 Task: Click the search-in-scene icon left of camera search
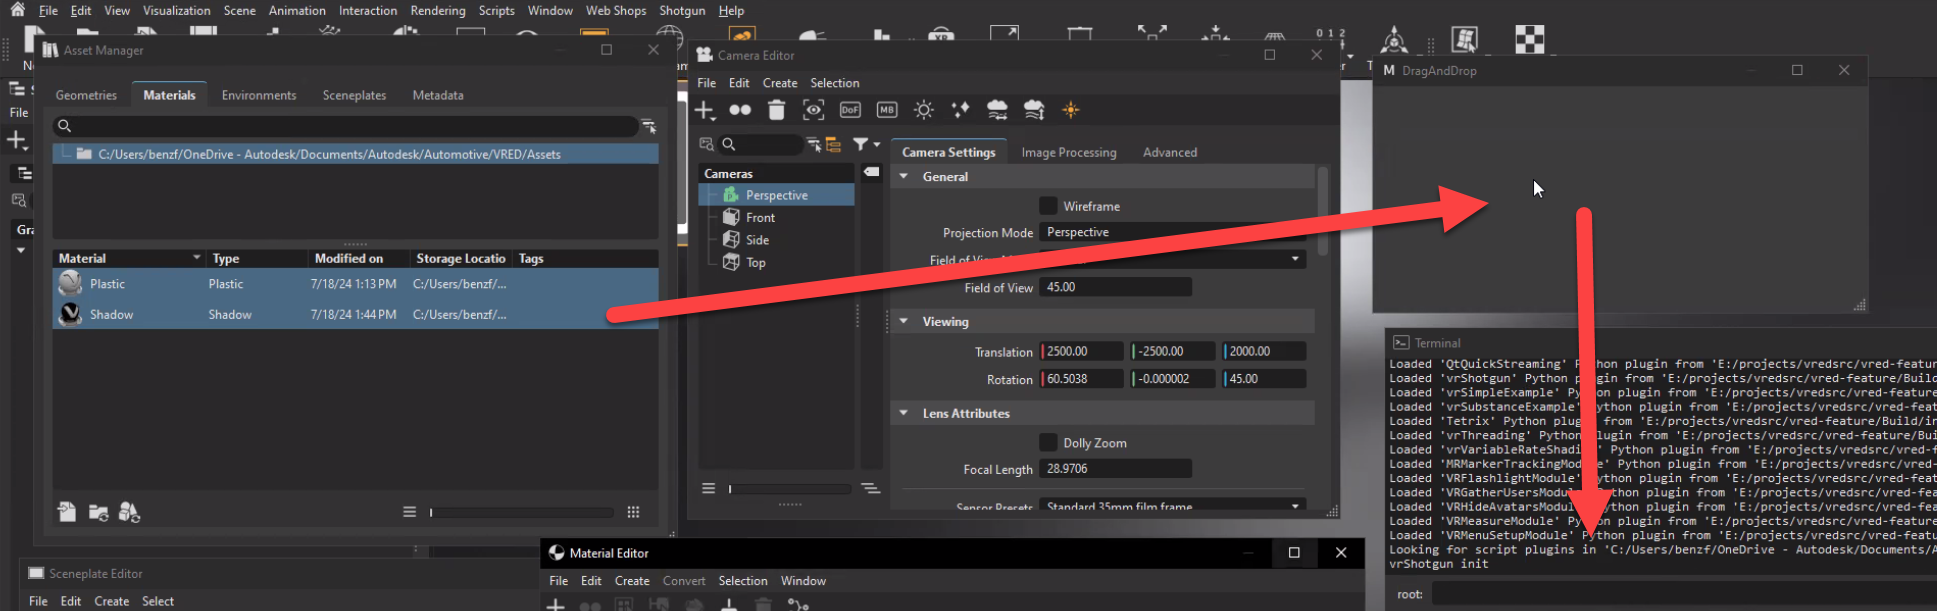[x=706, y=145]
